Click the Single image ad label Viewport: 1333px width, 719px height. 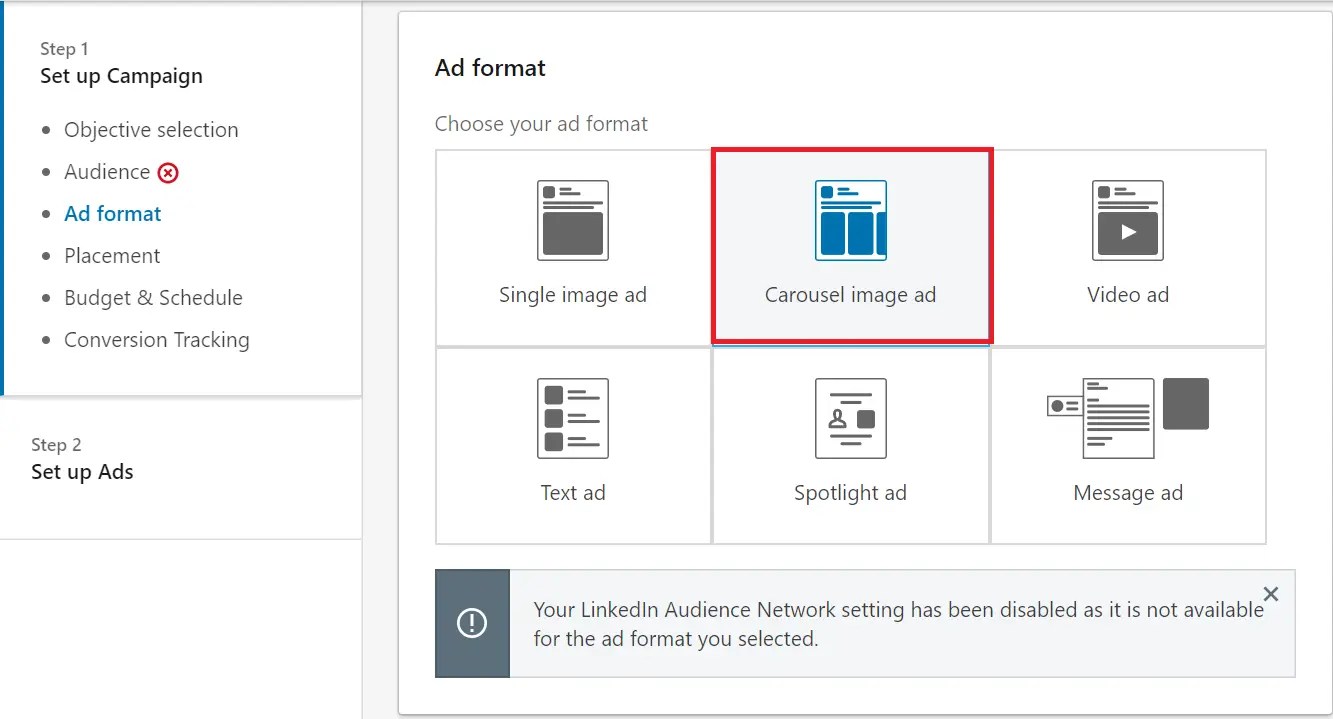[573, 295]
